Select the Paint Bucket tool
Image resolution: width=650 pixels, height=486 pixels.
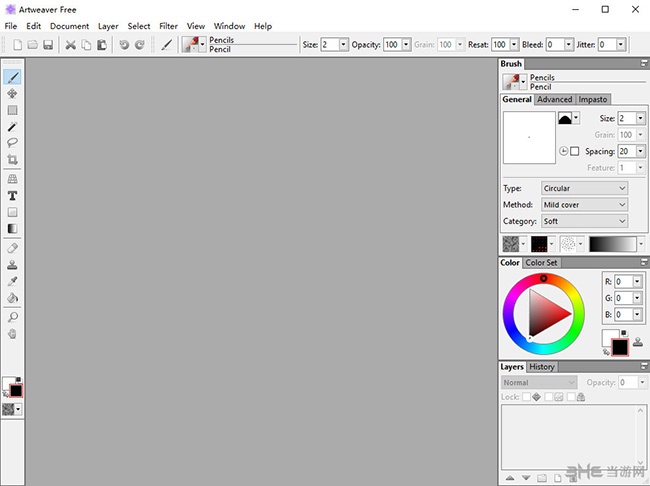tap(12, 298)
